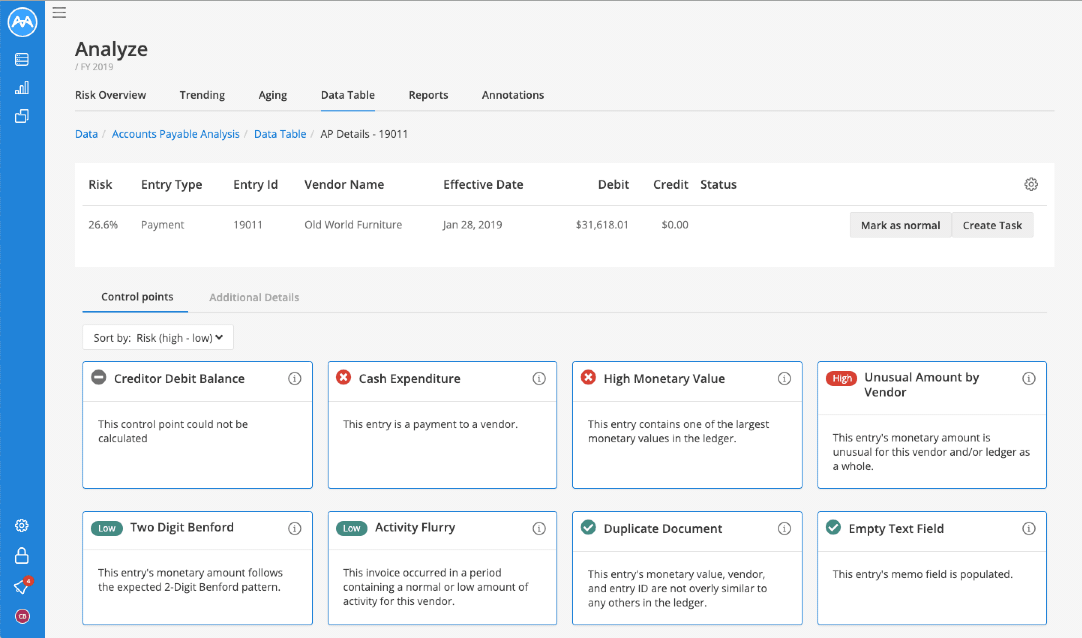The image size is (1082, 638).
Task: Open the red user avatar icon
Action: (22, 617)
